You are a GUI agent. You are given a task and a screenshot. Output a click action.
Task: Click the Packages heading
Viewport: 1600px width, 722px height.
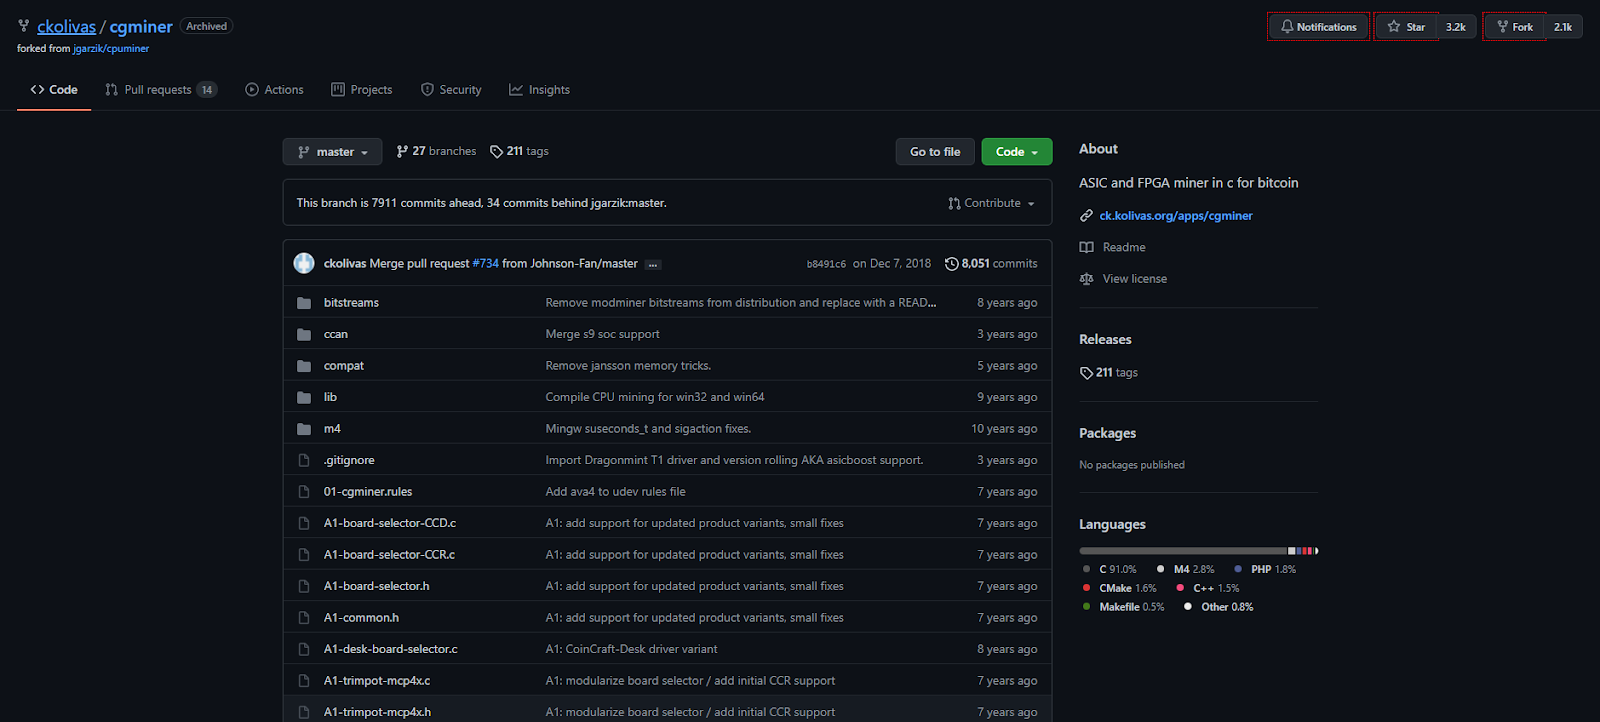click(1107, 434)
